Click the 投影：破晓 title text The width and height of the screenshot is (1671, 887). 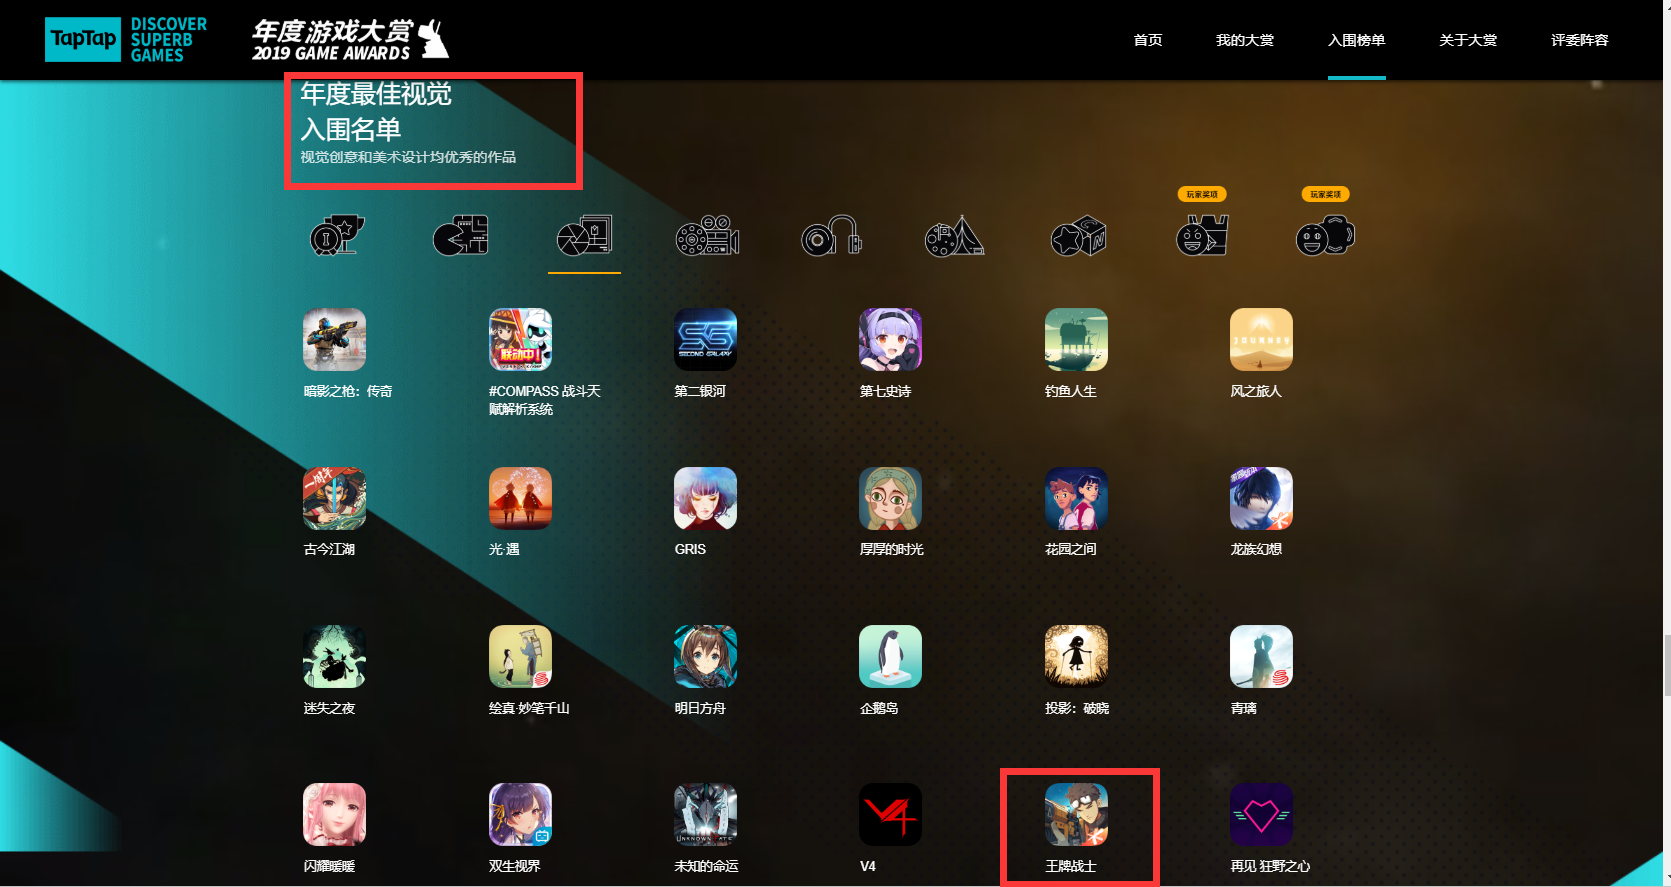[x=1077, y=708]
